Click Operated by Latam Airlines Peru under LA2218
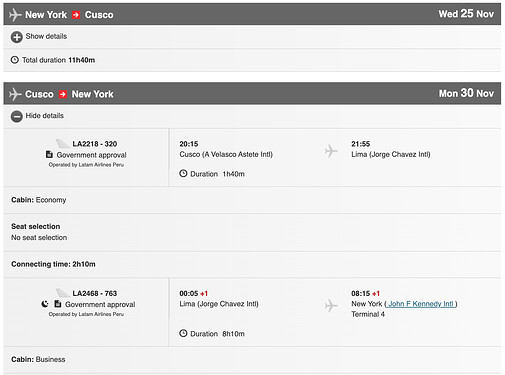Image resolution: width=505 pixels, height=375 pixels. pyautogui.click(x=86, y=165)
